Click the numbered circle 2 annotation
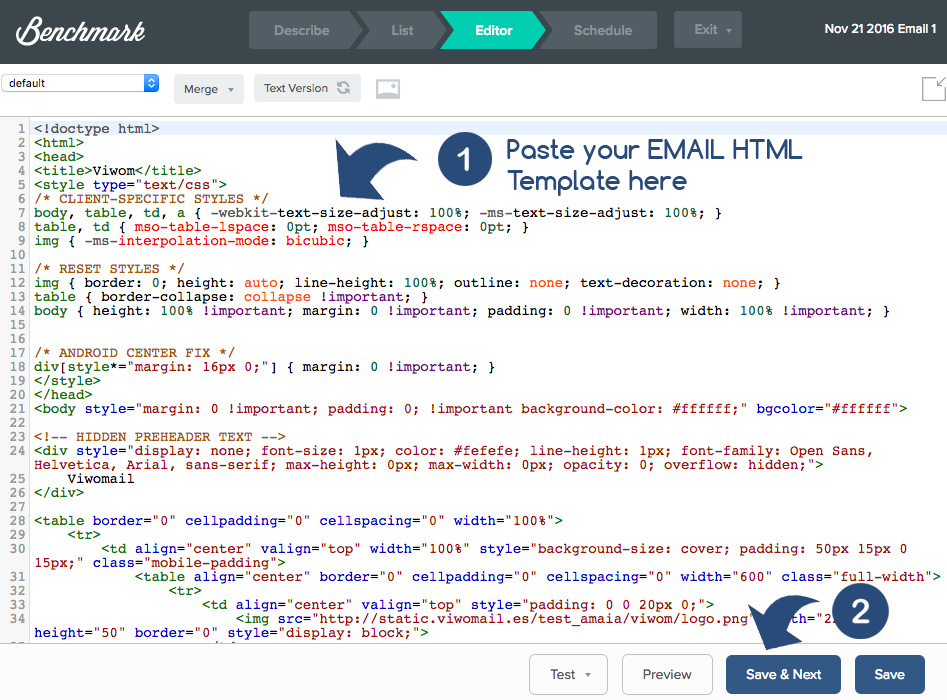 (860, 610)
